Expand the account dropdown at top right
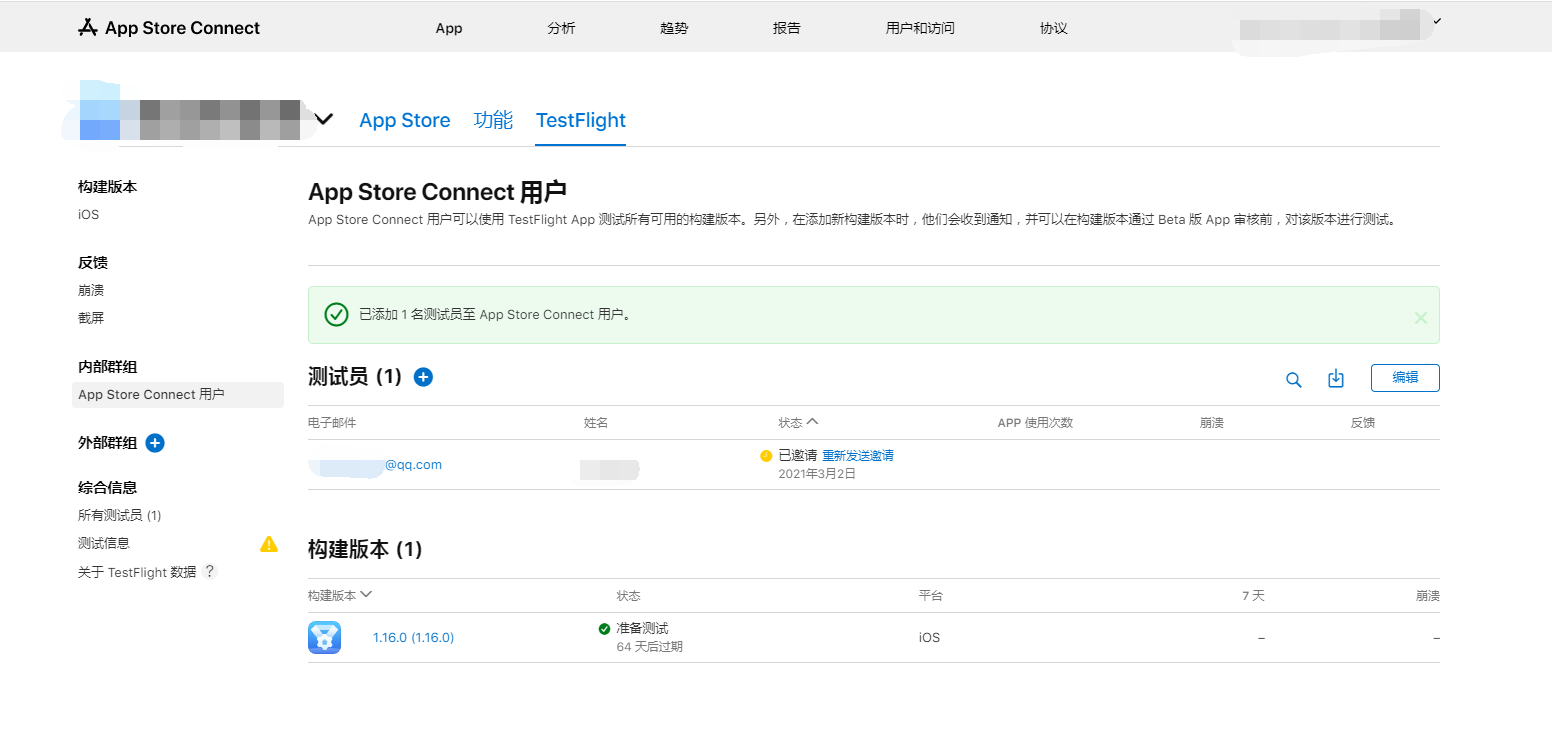This screenshot has width=1552, height=750. (x=1437, y=19)
